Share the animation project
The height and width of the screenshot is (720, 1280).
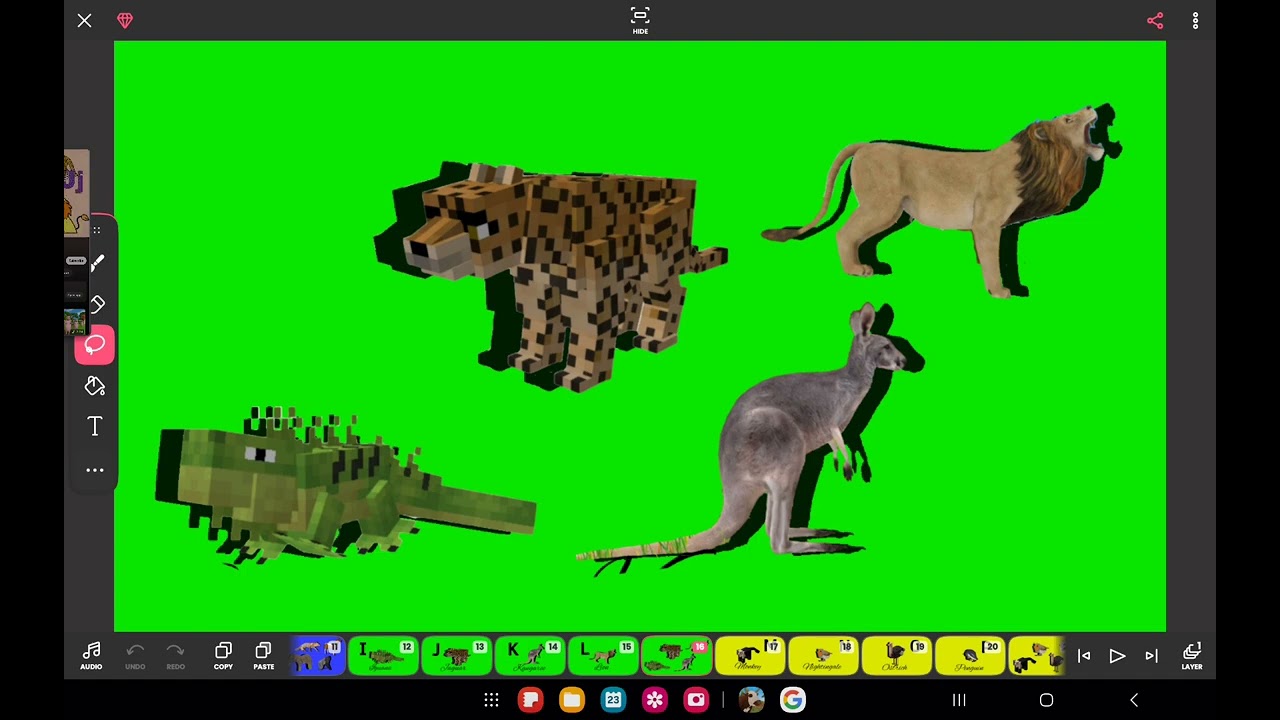pos(1155,20)
